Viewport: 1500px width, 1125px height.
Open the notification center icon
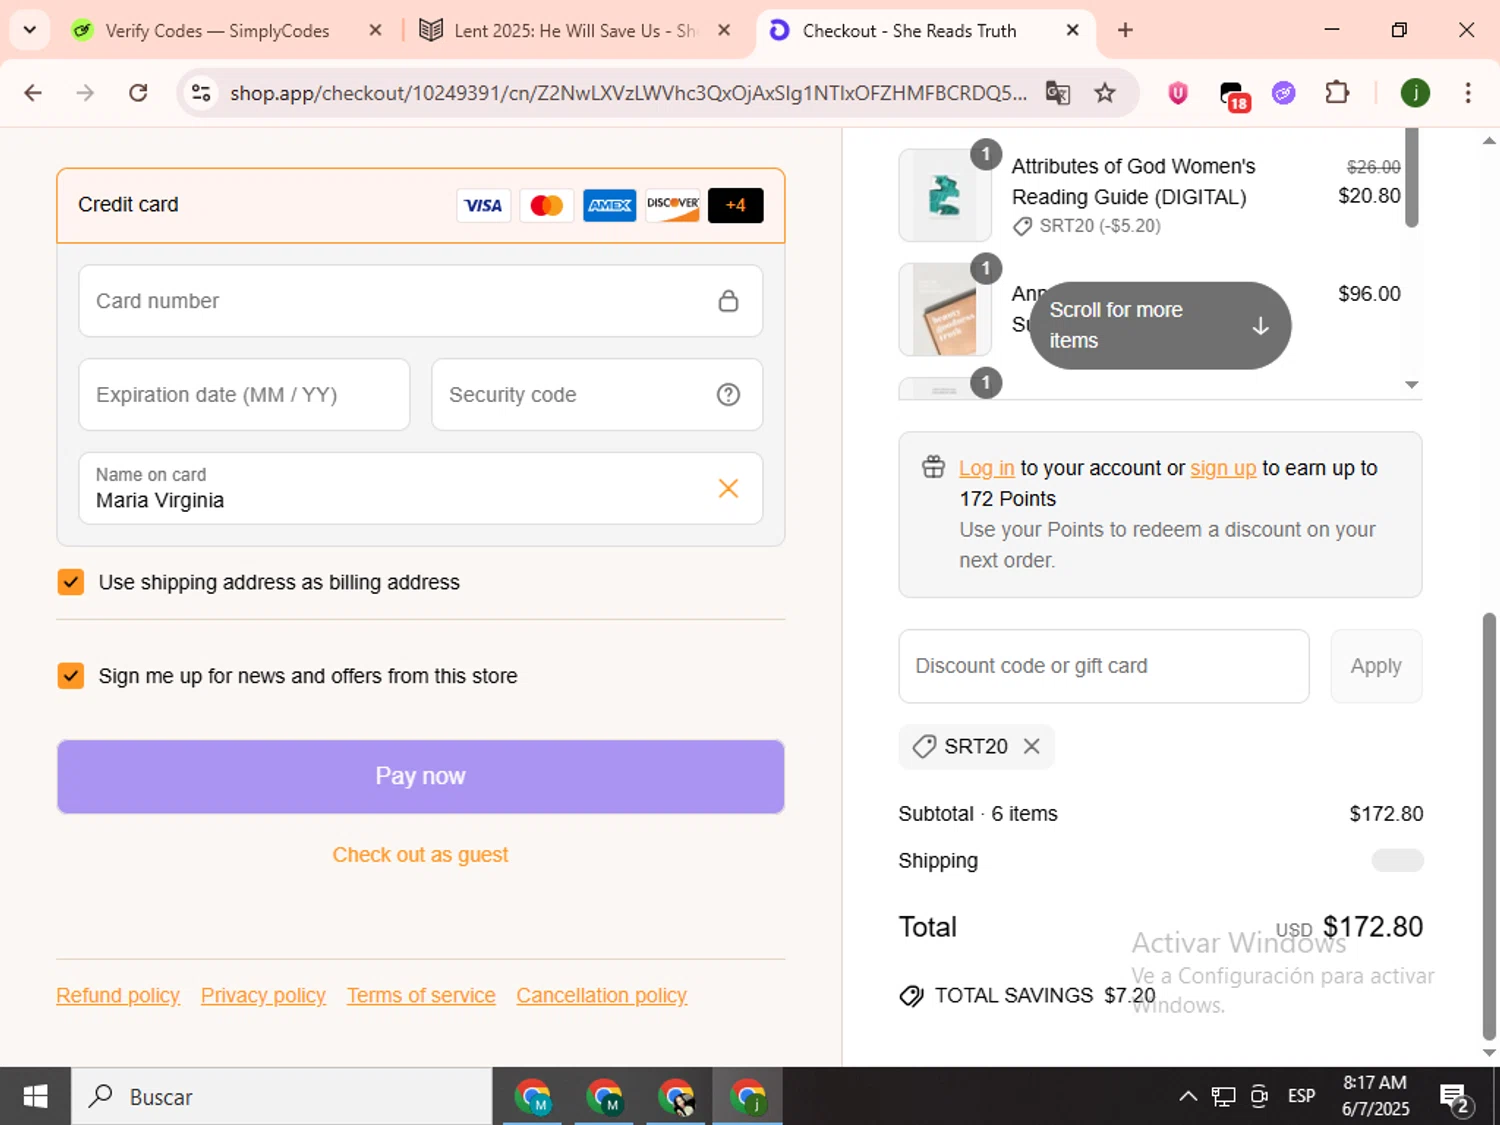(1455, 1098)
